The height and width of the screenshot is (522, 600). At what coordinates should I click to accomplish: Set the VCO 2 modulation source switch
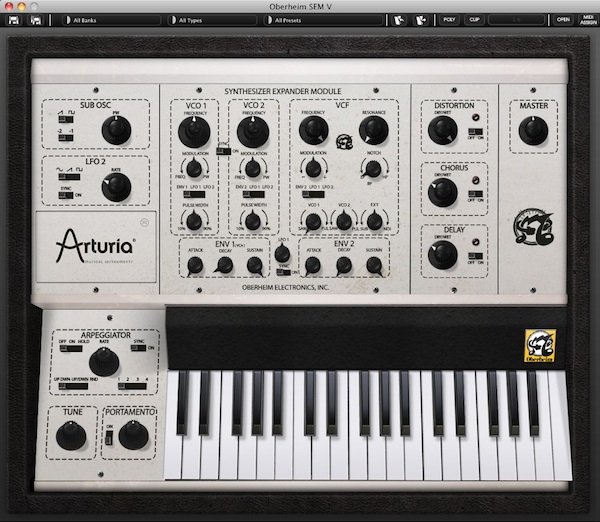[253, 194]
